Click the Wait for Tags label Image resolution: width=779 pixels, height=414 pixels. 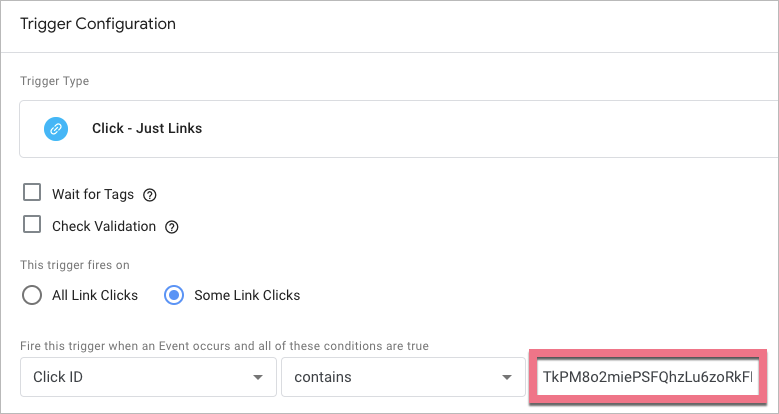click(x=94, y=195)
